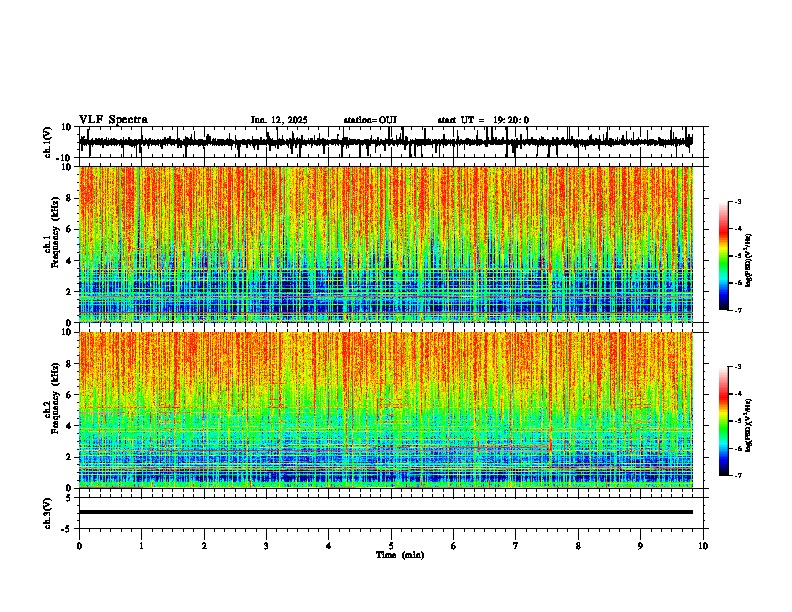Click the flat black ch.3 voltage trace
The width and height of the screenshot is (792, 612).
click(386, 512)
